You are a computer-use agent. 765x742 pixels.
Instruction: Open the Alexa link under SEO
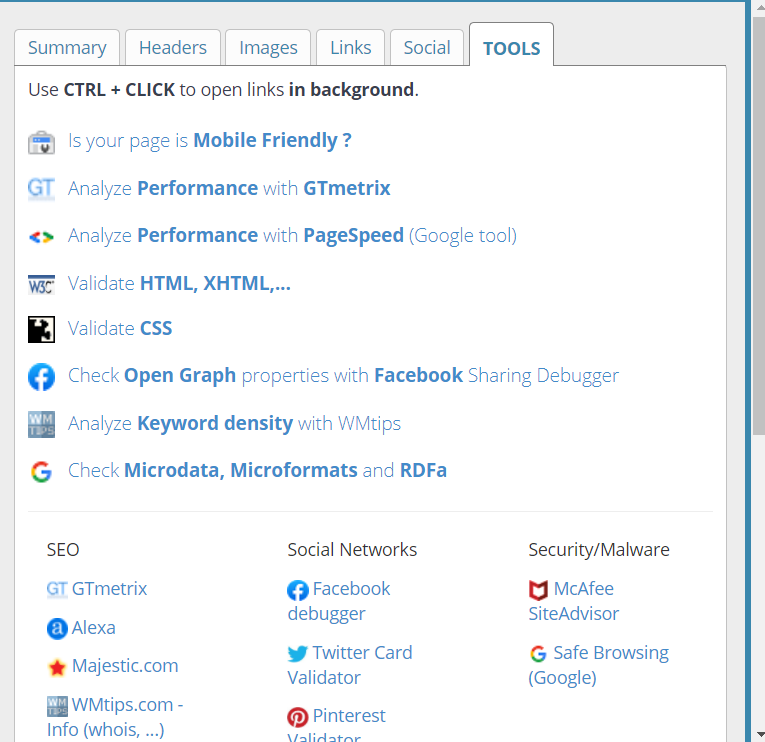(94, 628)
